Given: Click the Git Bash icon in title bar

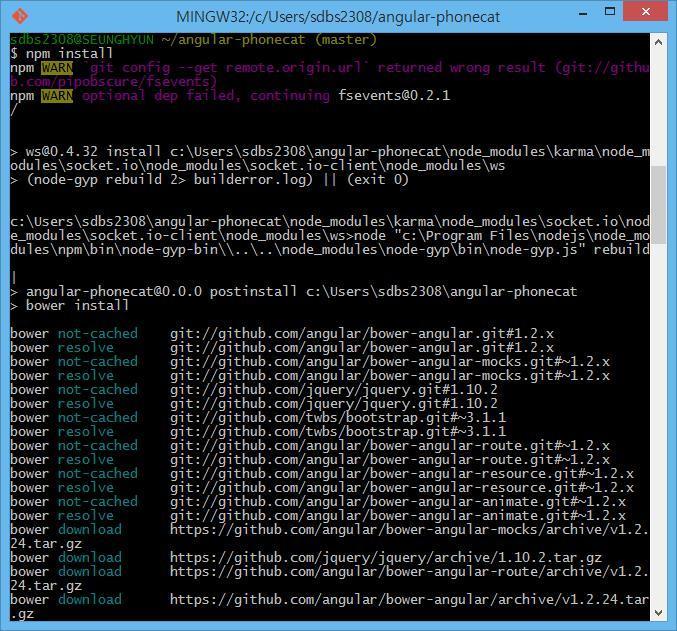Looking at the screenshot, I should 19,16.
